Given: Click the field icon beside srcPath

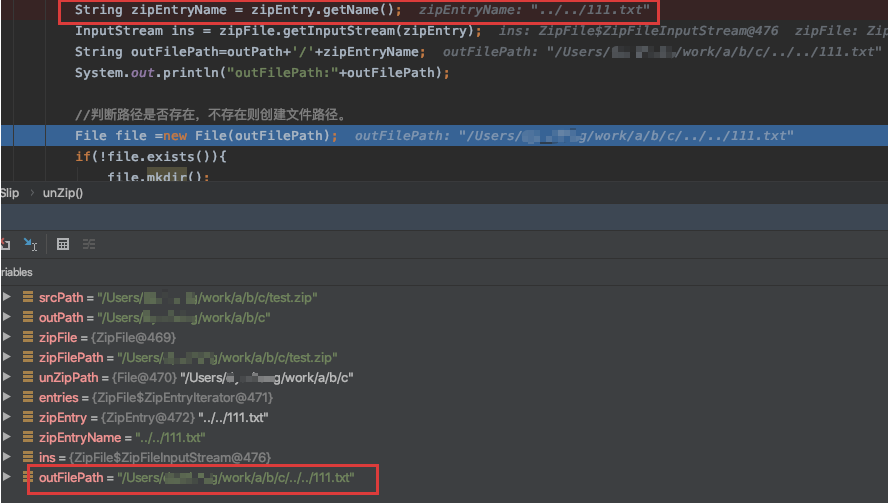Looking at the screenshot, I should (x=28, y=297).
